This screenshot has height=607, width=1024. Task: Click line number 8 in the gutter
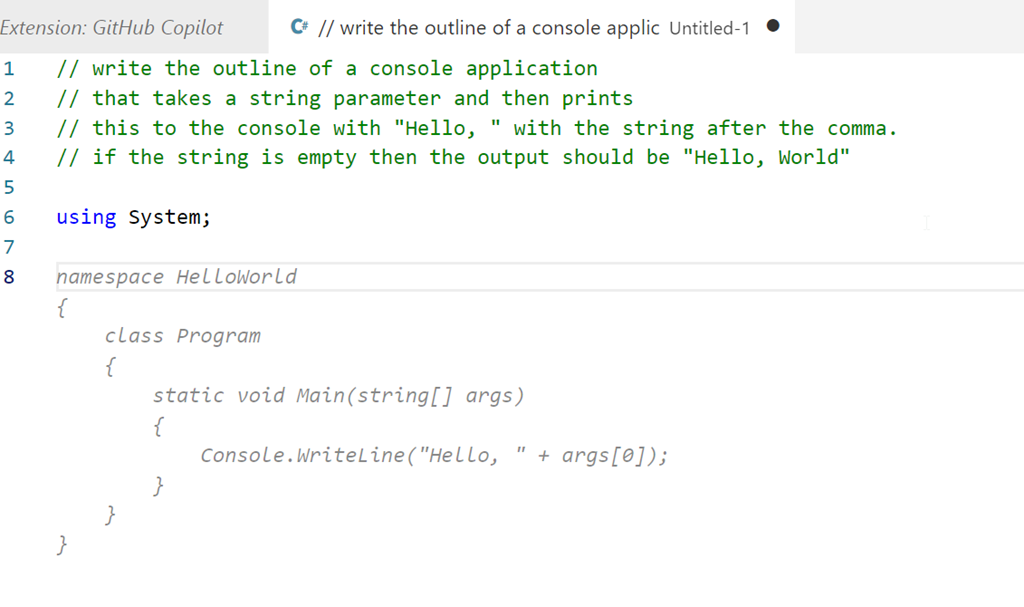click(9, 277)
